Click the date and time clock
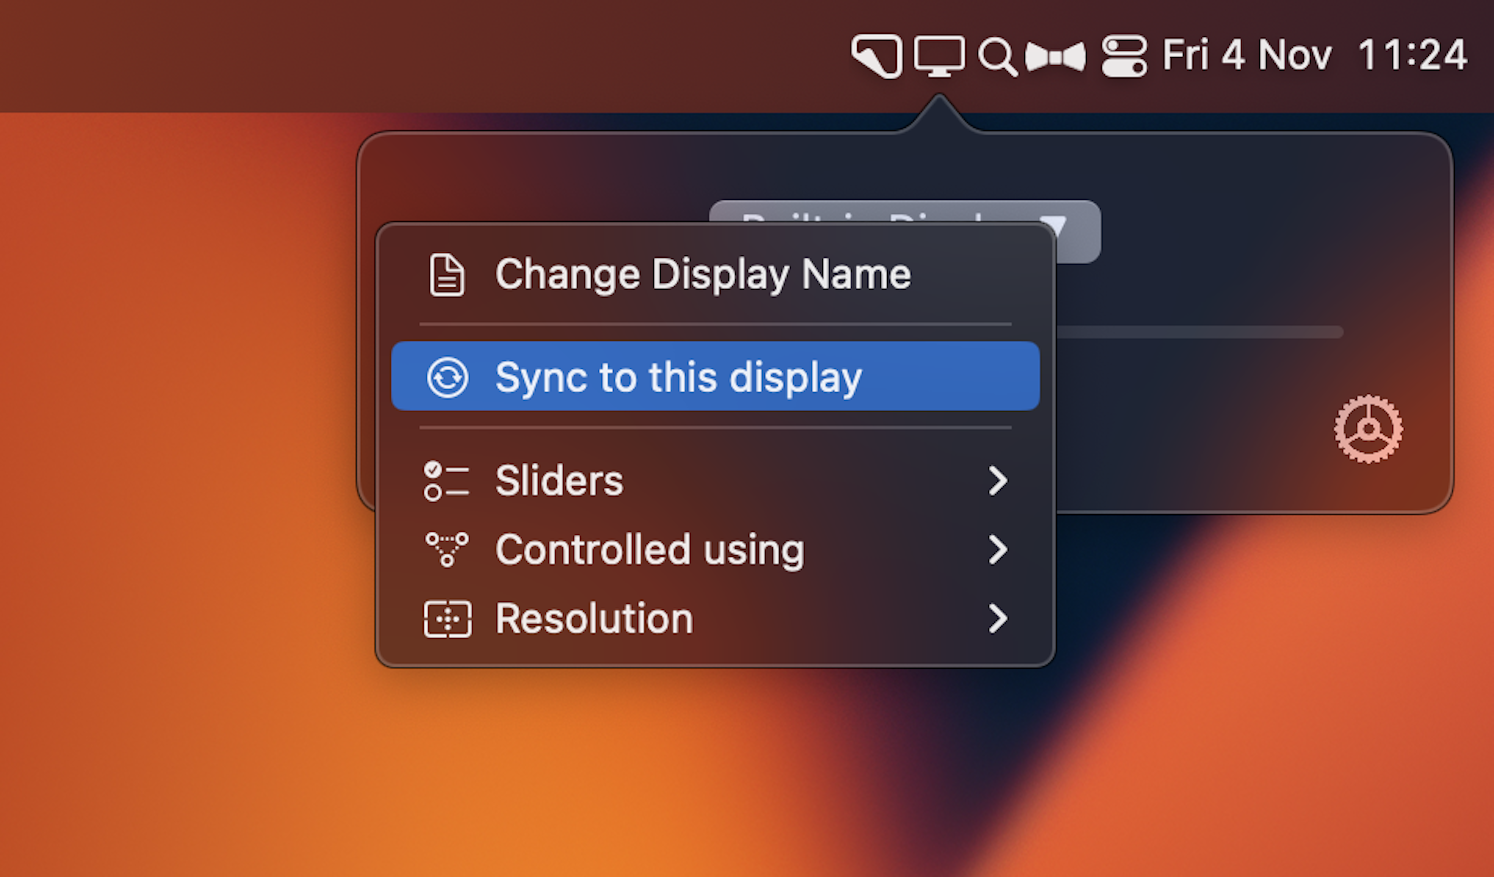This screenshot has height=877, width=1494. click(1314, 56)
